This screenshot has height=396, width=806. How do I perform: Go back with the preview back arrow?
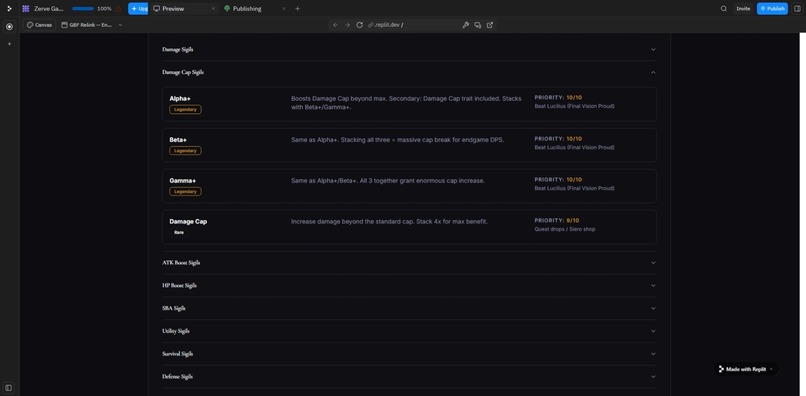[x=335, y=25]
